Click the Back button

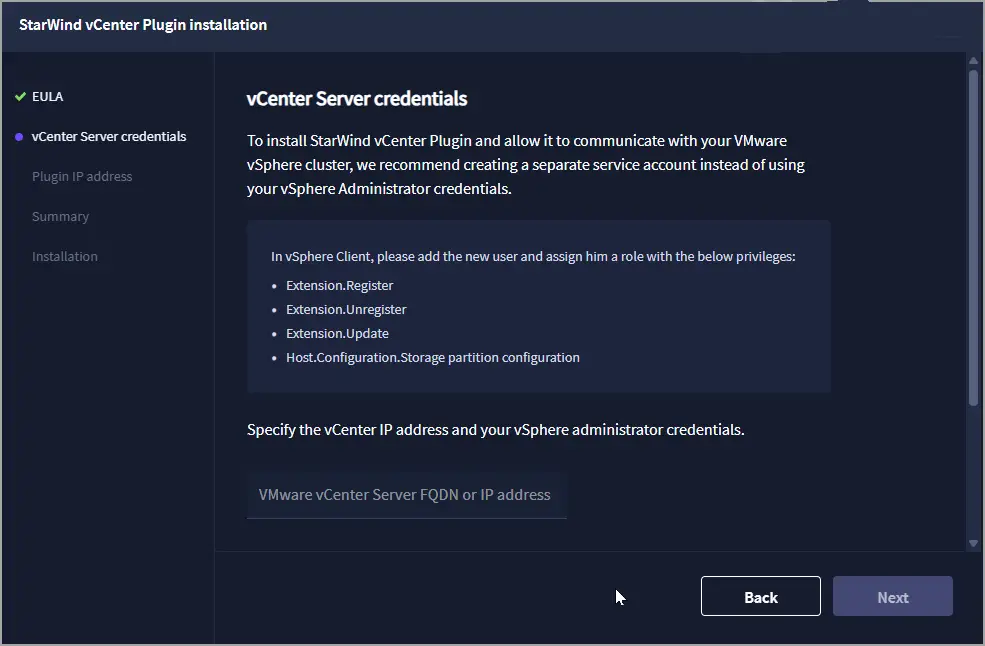[x=760, y=596]
